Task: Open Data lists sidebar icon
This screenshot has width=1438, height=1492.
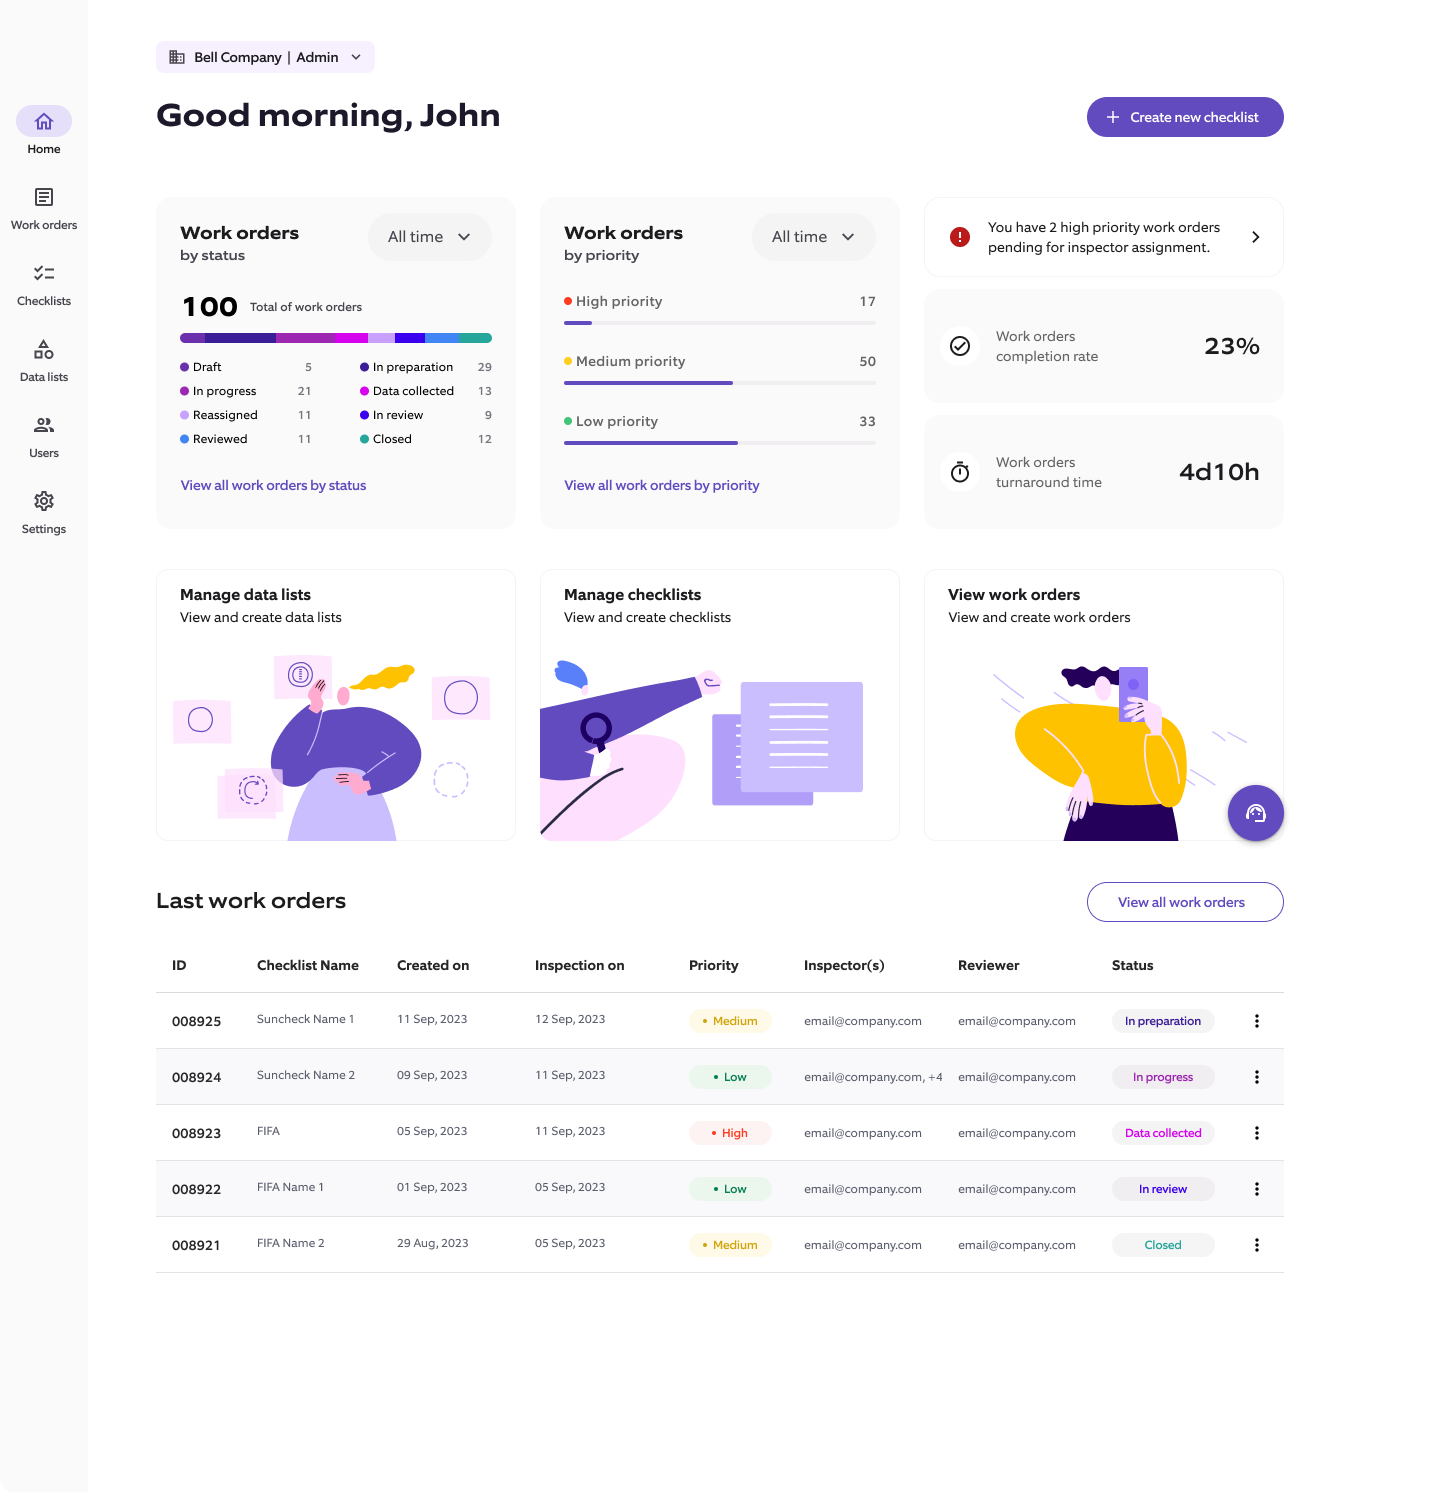Action: tap(44, 350)
